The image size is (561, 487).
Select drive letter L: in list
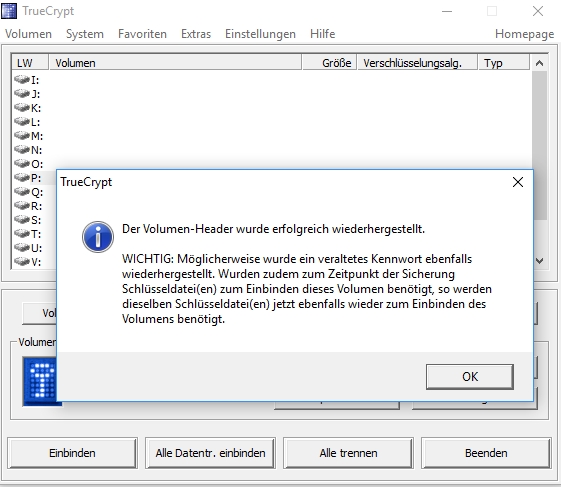[x=27, y=122]
